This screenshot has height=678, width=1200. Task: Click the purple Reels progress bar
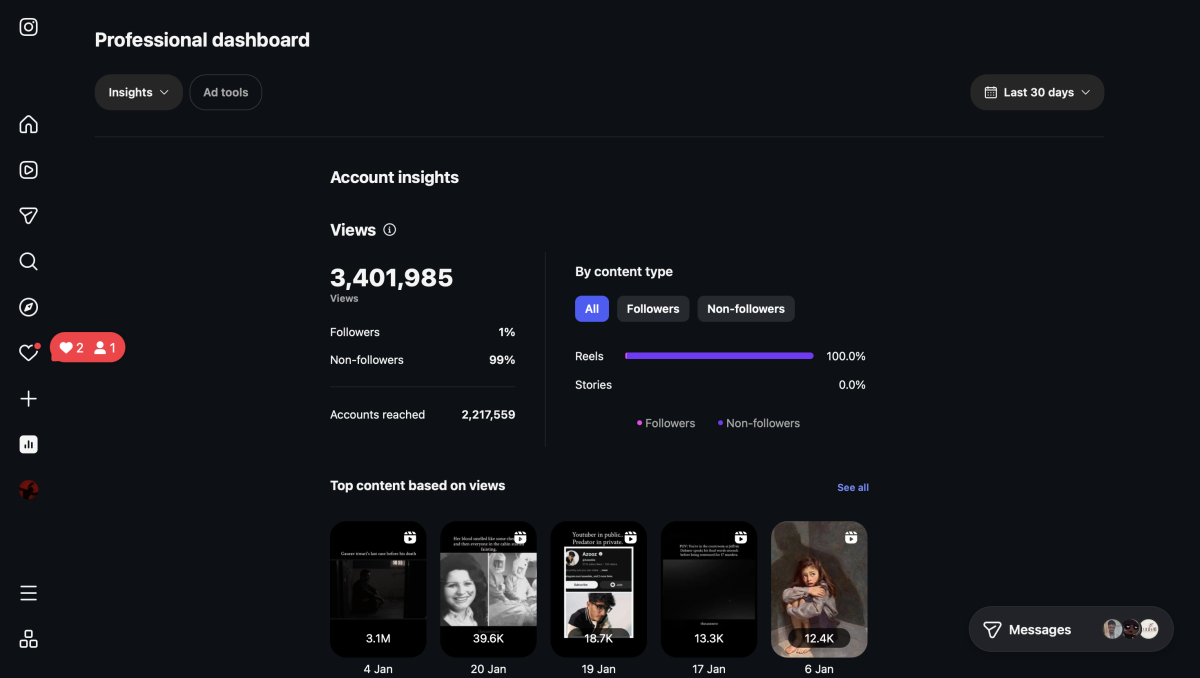click(x=719, y=356)
